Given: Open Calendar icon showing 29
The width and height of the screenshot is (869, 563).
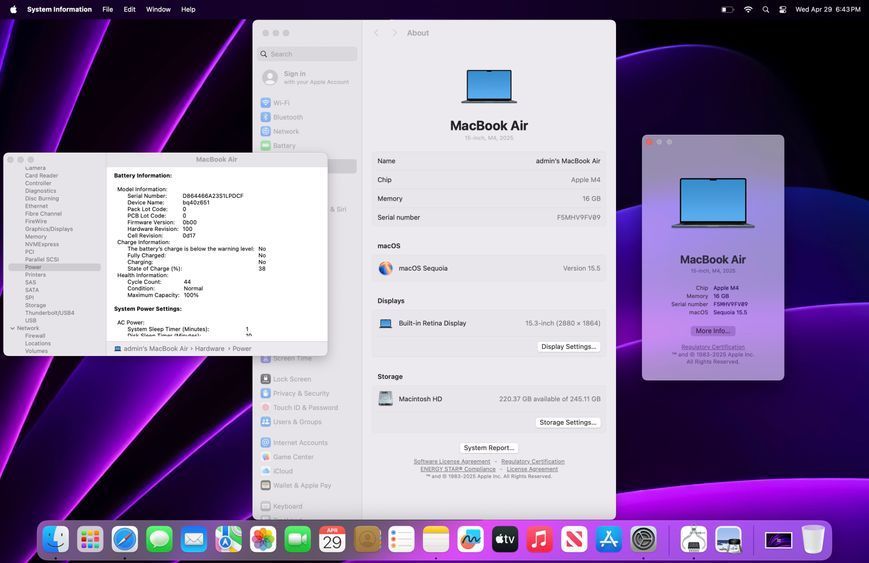Looking at the screenshot, I should 332,539.
